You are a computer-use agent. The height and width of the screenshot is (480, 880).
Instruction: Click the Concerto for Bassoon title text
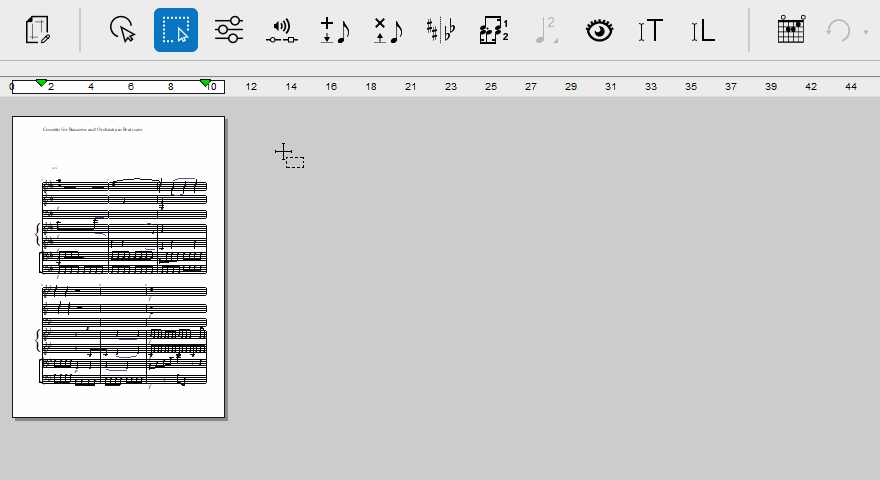(x=93, y=130)
